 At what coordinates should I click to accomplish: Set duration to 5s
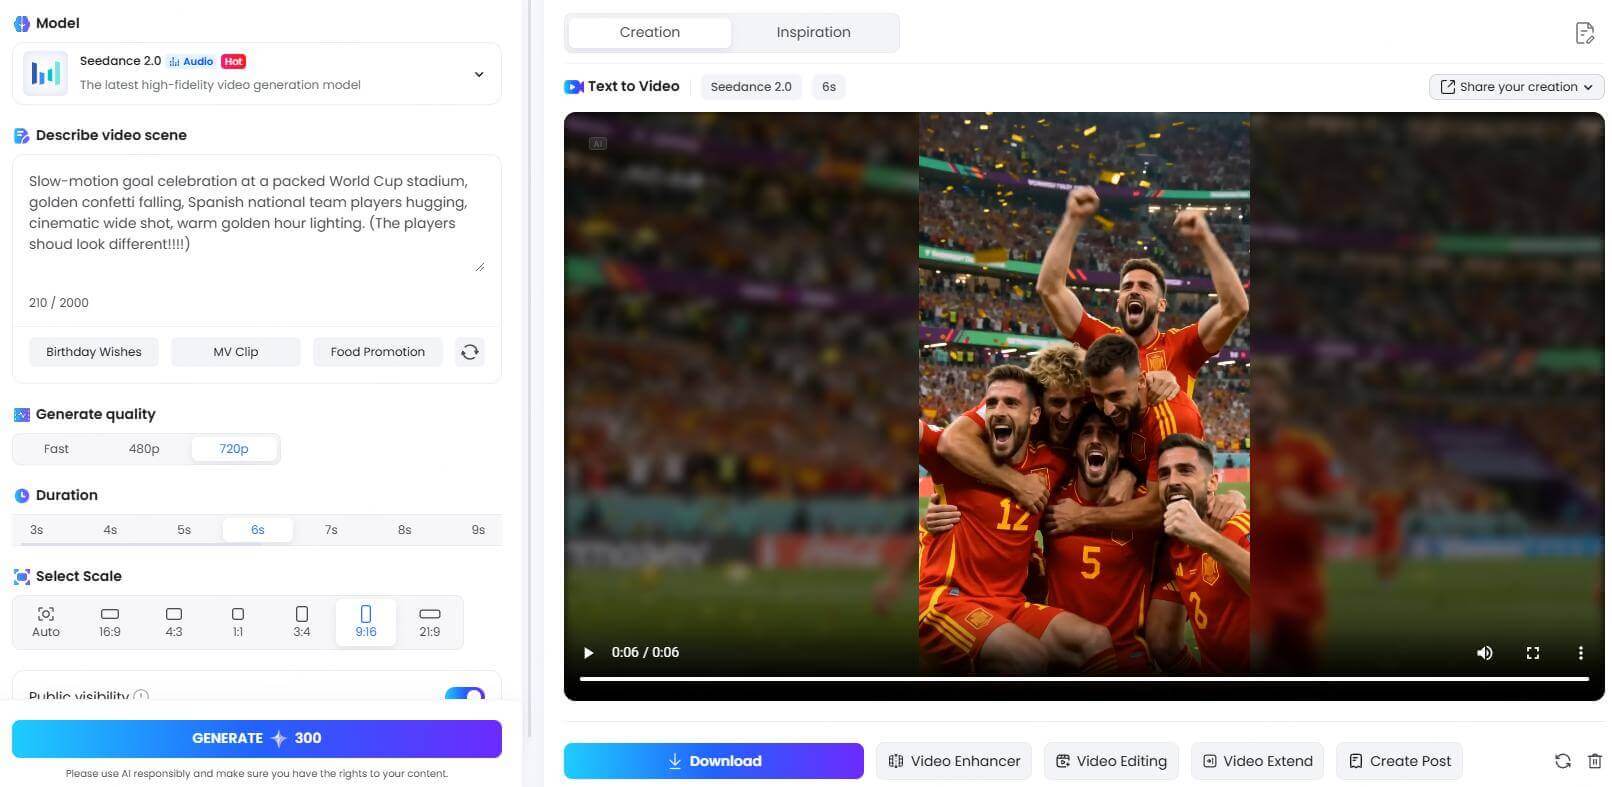tap(184, 530)
